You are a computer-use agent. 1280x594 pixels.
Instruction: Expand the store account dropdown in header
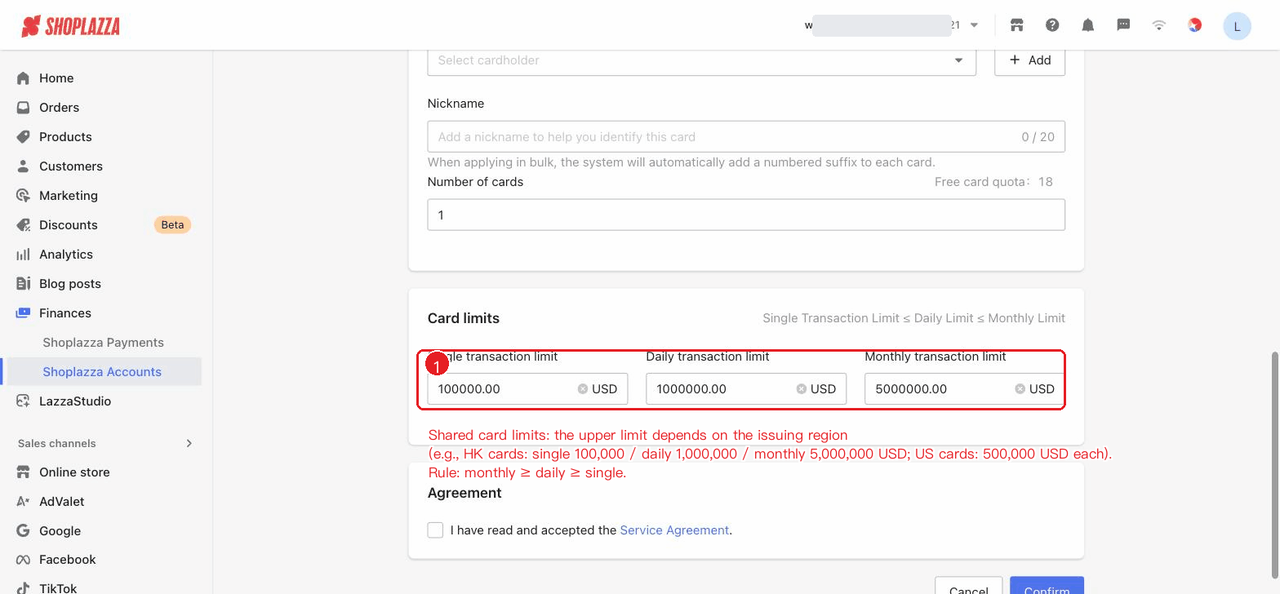[x=975, y=25]
